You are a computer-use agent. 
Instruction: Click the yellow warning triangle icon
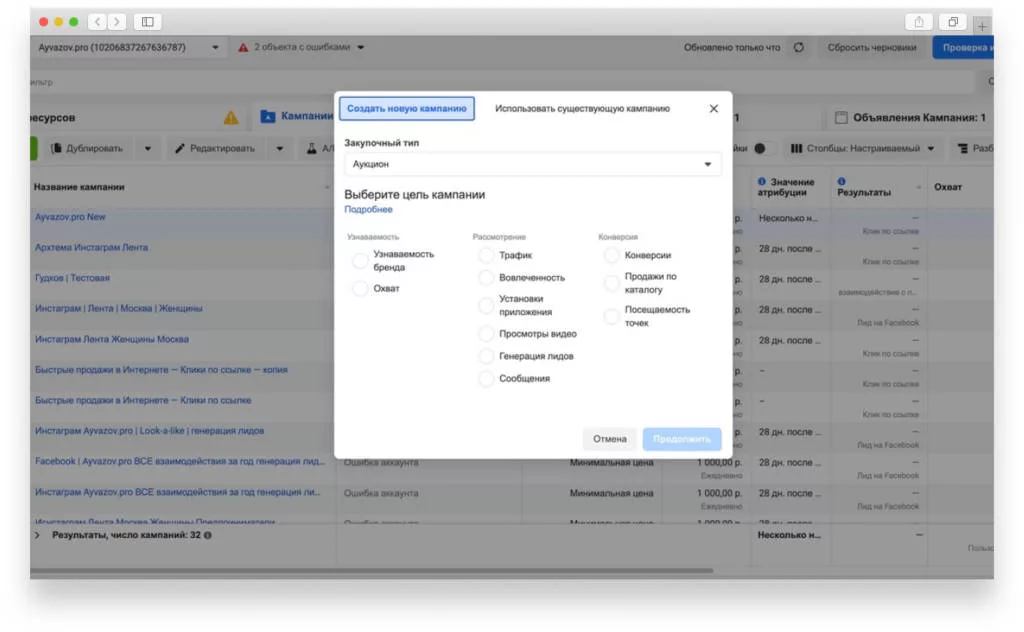point(231,118)
